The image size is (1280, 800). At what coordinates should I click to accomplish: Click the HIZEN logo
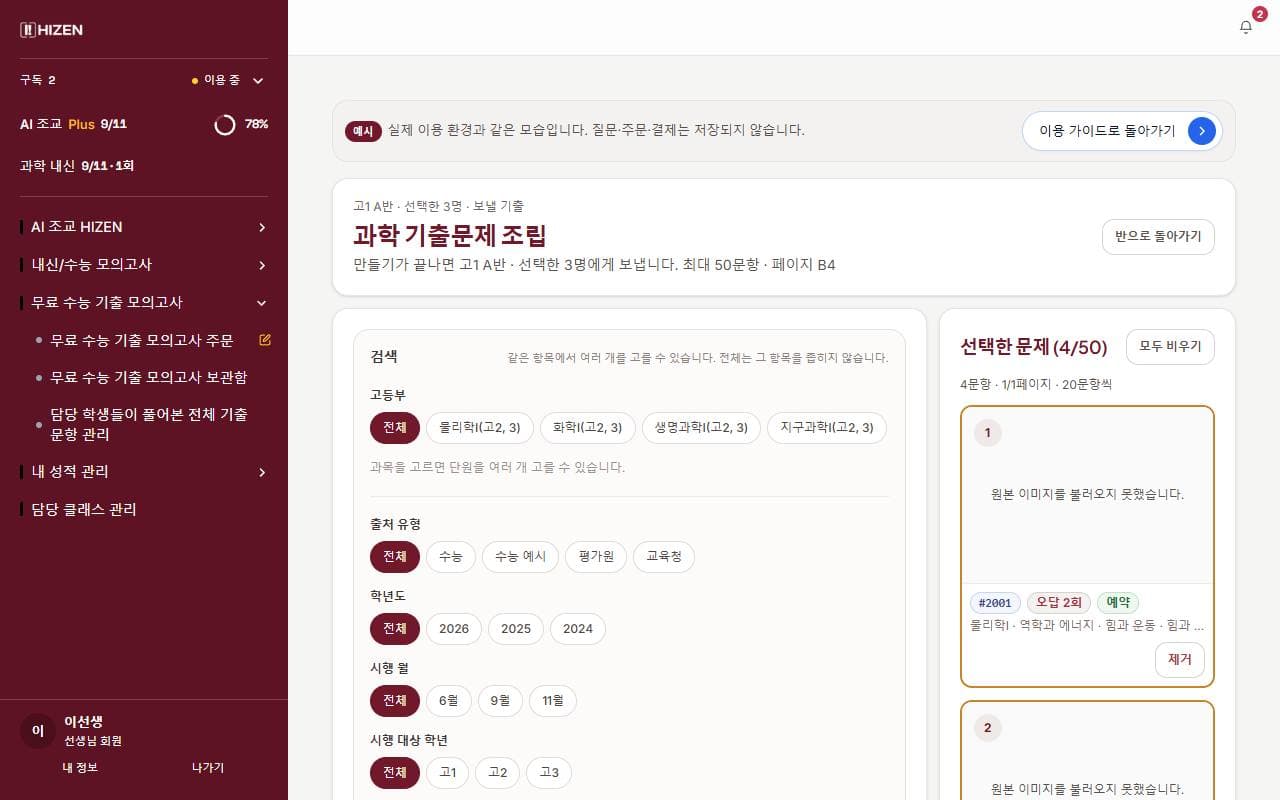(52, 30)
